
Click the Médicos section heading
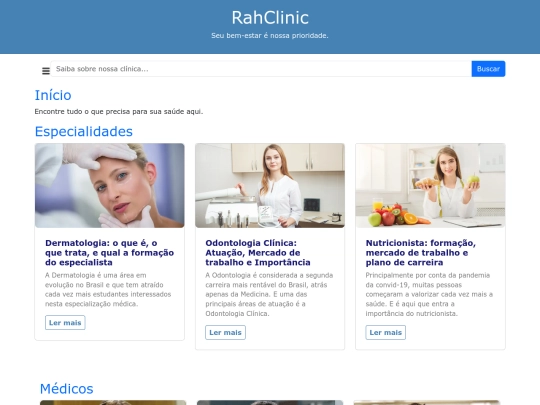66,389
